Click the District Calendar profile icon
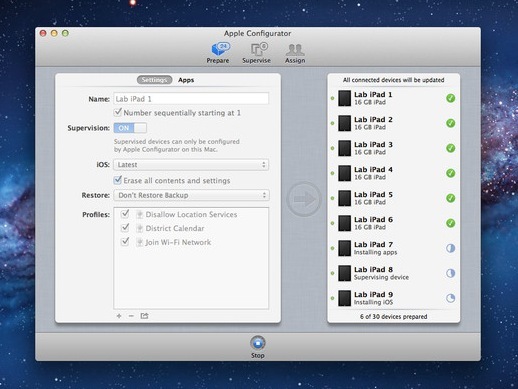This screenshot has width=518, height=389. click(140, 228)
